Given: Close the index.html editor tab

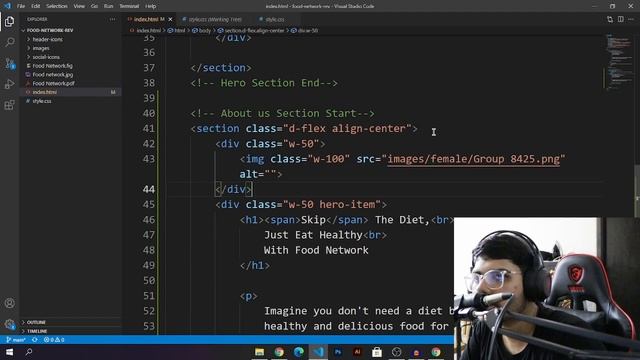Looking at the screenshot, I should coord(170,19).
